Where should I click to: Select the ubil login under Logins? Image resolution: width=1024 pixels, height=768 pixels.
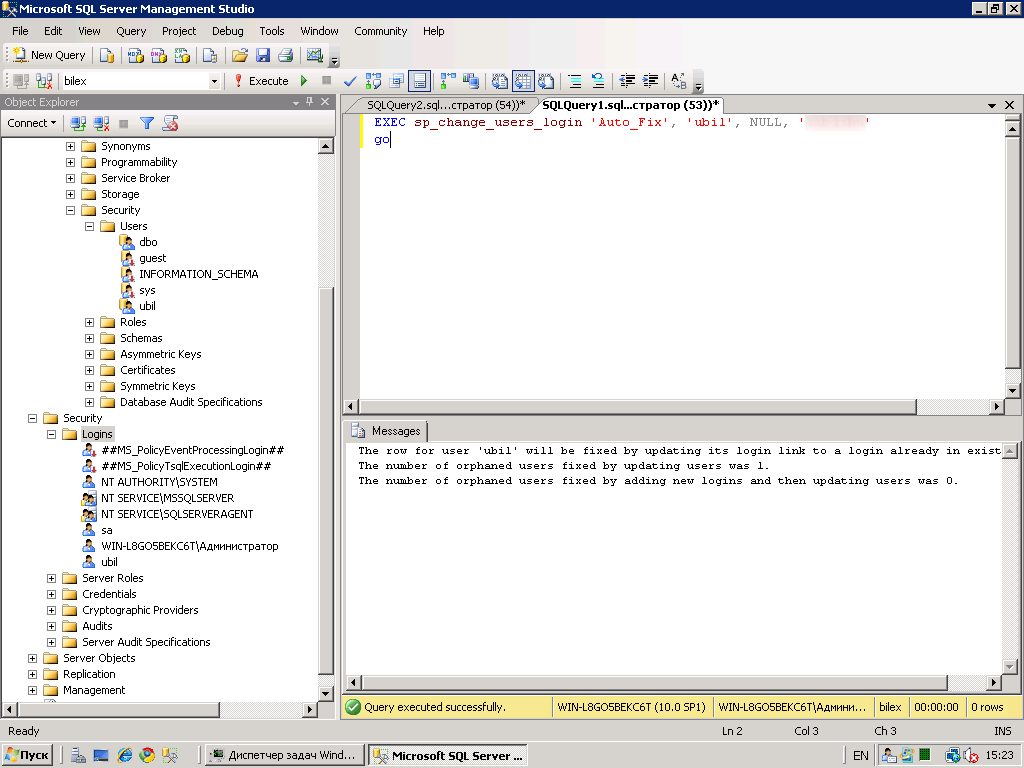(x=109, y=562)
